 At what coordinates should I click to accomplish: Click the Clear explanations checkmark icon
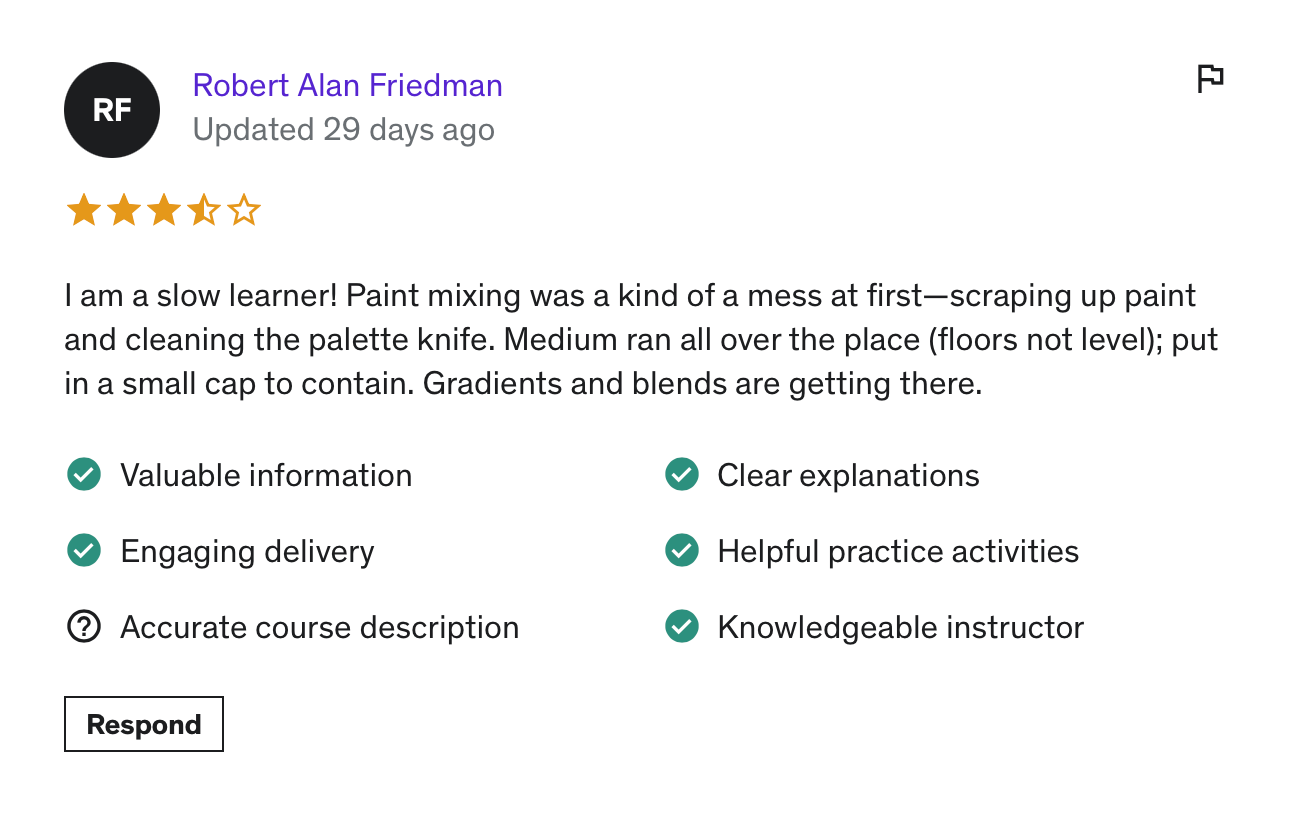682,475
